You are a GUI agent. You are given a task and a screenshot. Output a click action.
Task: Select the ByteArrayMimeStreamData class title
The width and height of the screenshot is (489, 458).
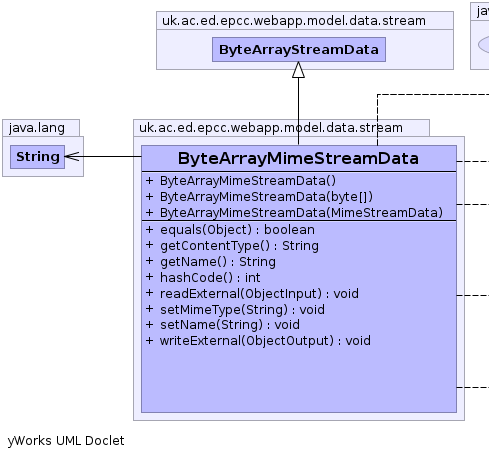click(298, 158)
